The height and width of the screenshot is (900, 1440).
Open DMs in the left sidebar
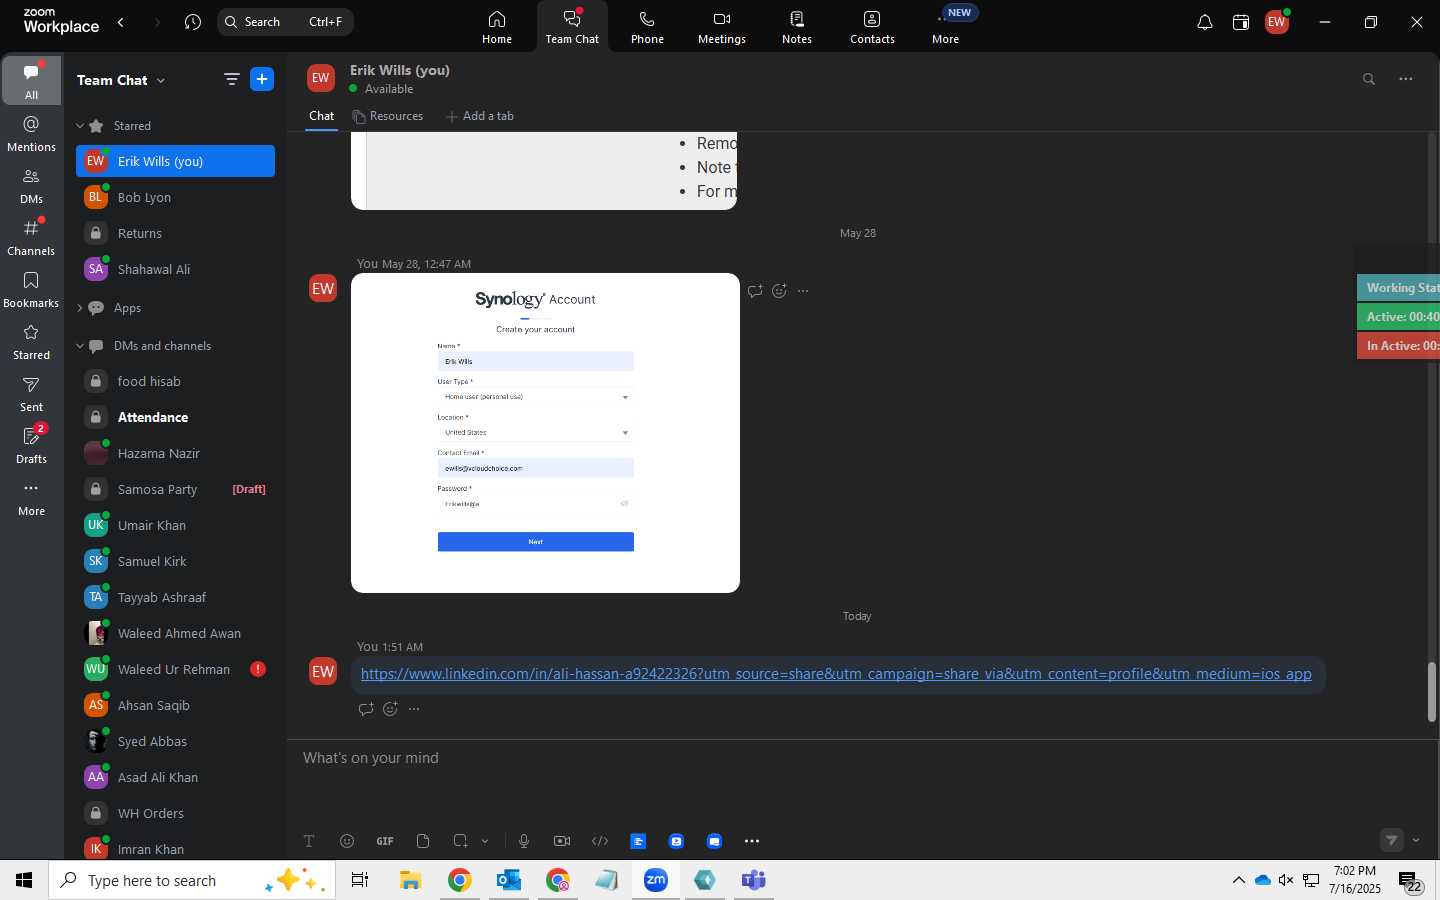[x=31, y=186]
